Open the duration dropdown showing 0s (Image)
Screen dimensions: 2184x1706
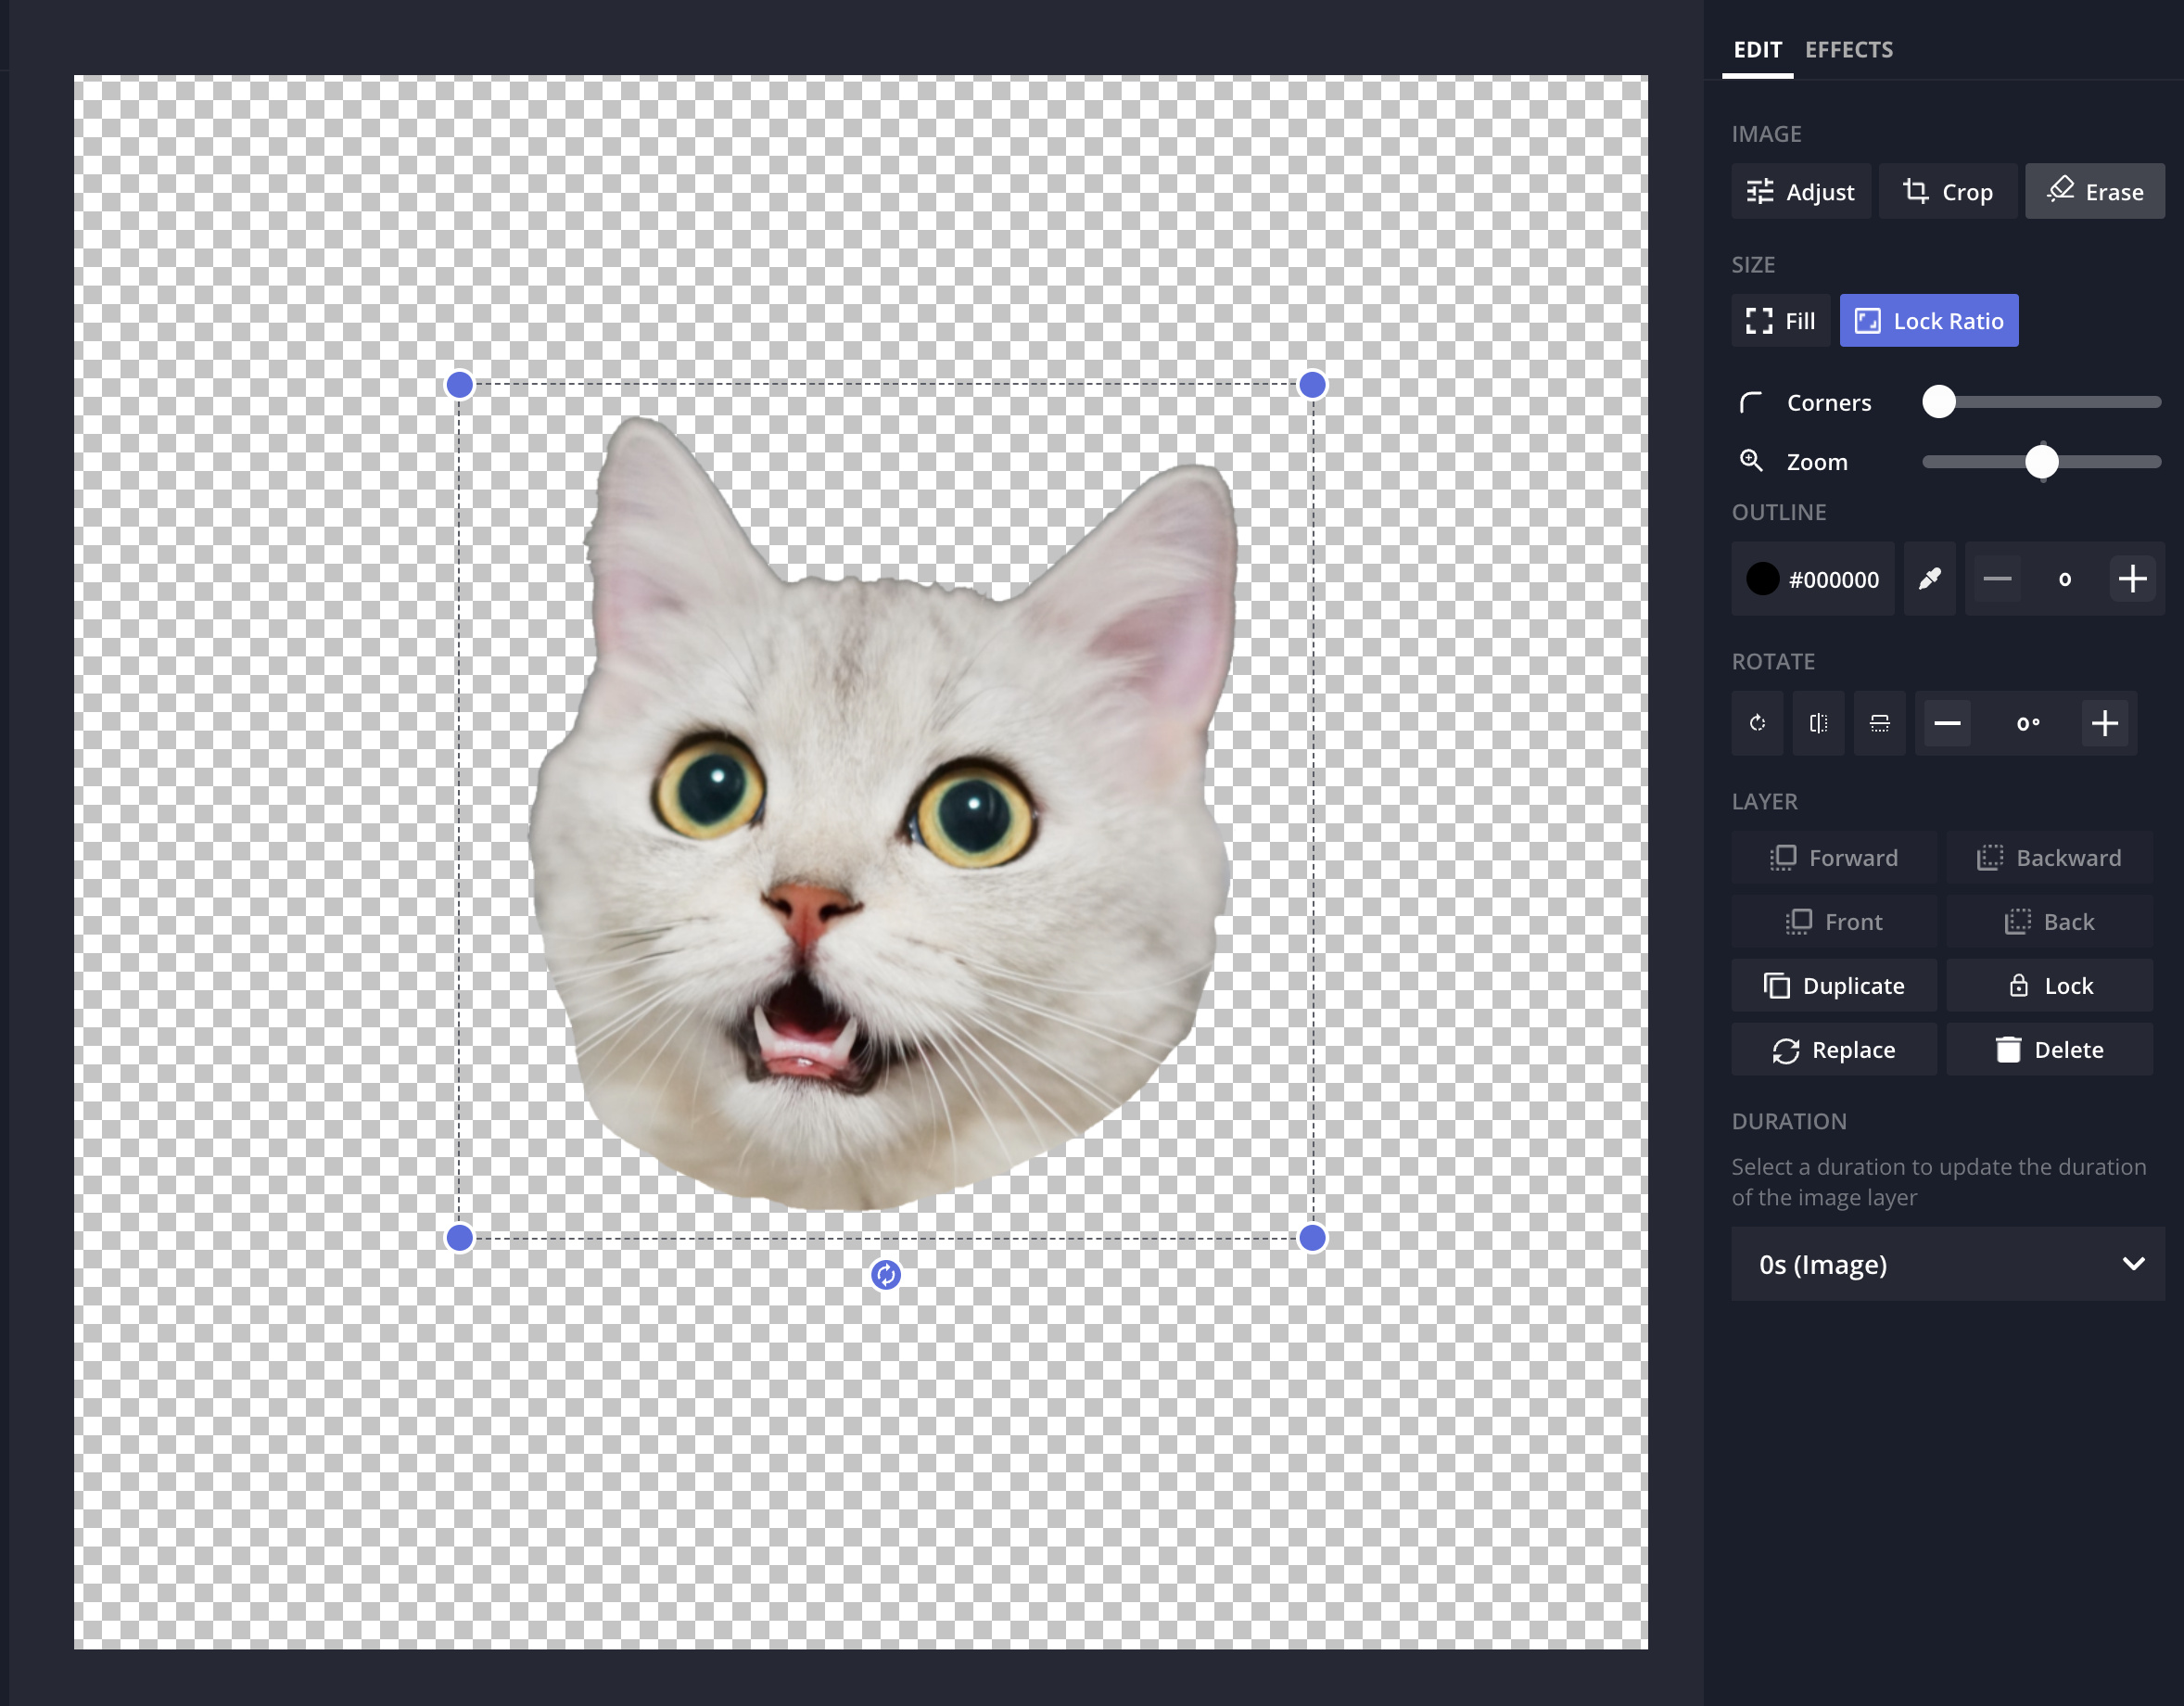click(x=1946, y=1264)
